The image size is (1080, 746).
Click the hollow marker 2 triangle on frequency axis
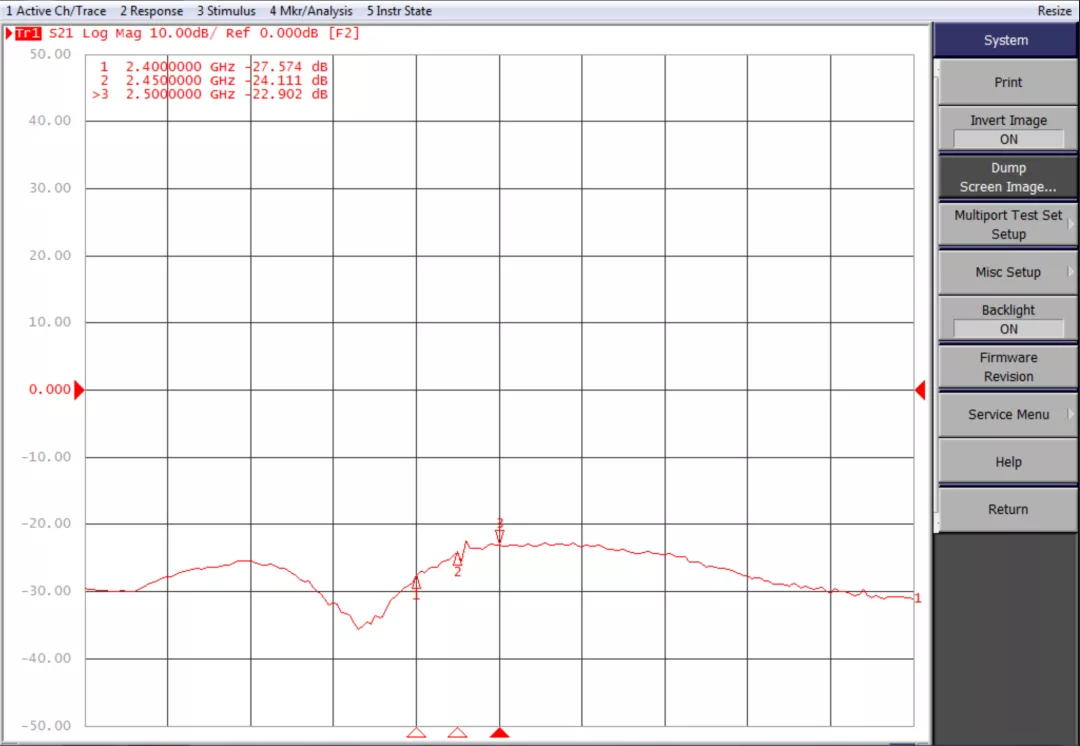(457, 733)
